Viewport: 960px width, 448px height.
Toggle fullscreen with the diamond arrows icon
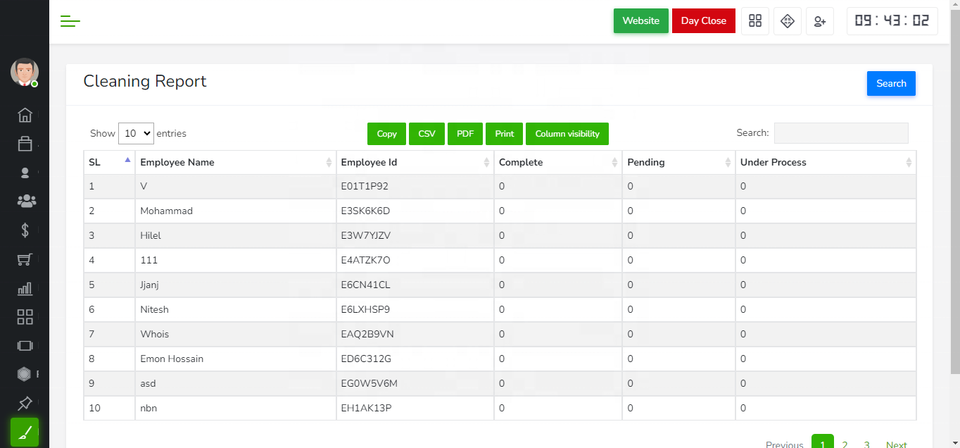tap(787, 21)
